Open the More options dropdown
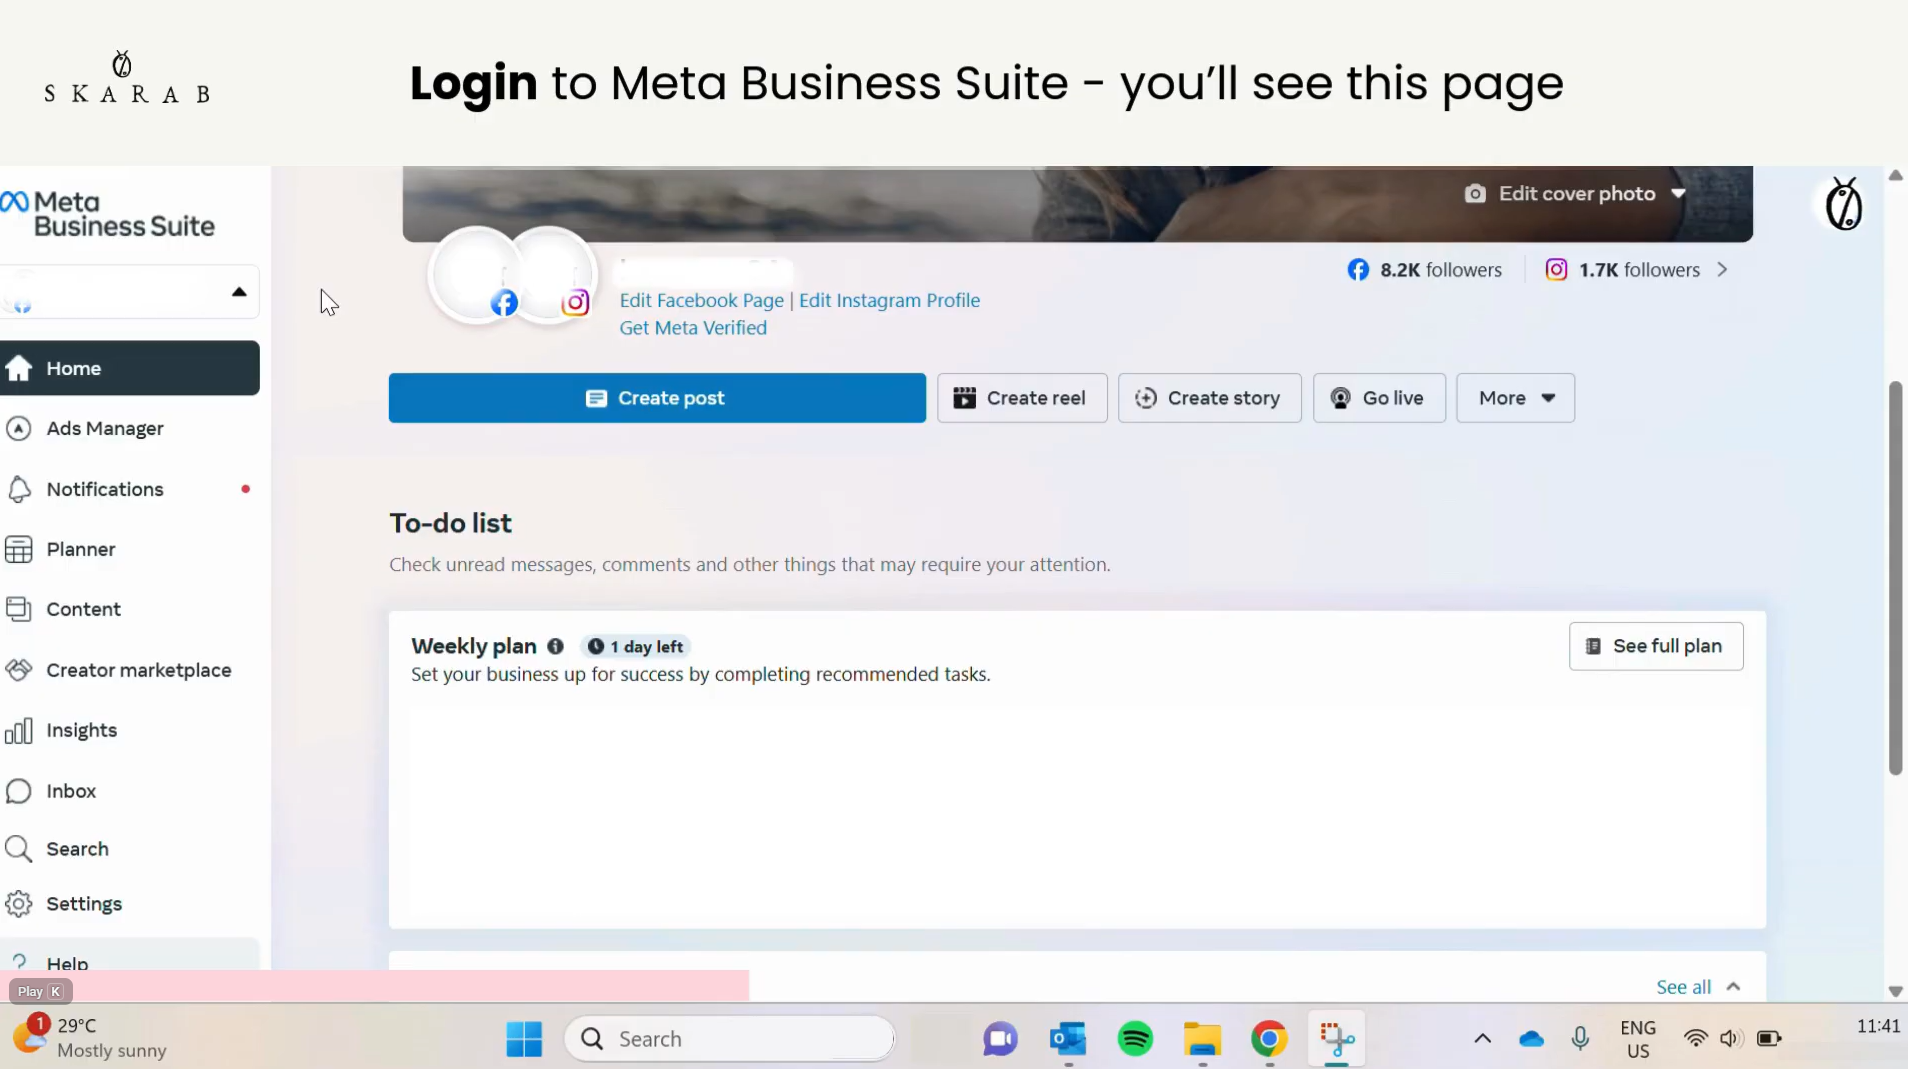 [x=1516, y=397]
